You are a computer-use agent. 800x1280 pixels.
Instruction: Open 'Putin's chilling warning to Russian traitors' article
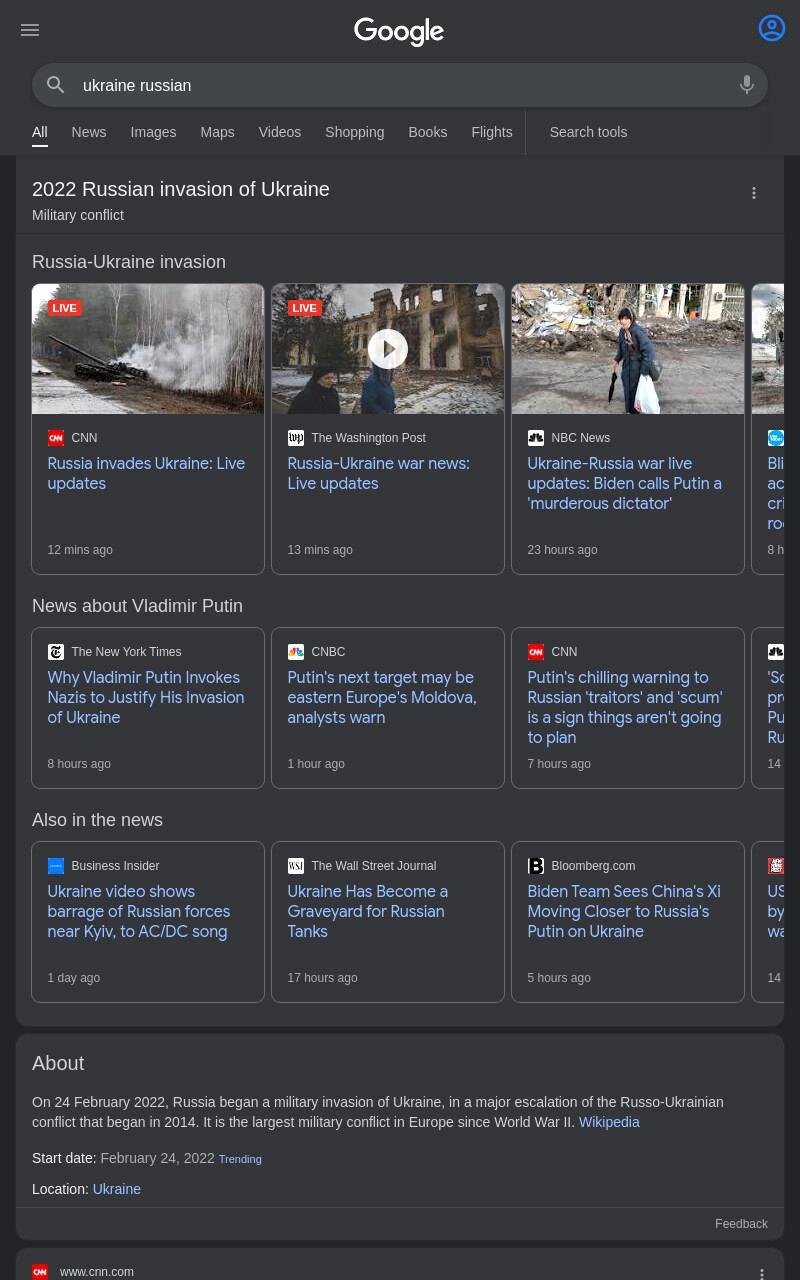coord(624,708)
